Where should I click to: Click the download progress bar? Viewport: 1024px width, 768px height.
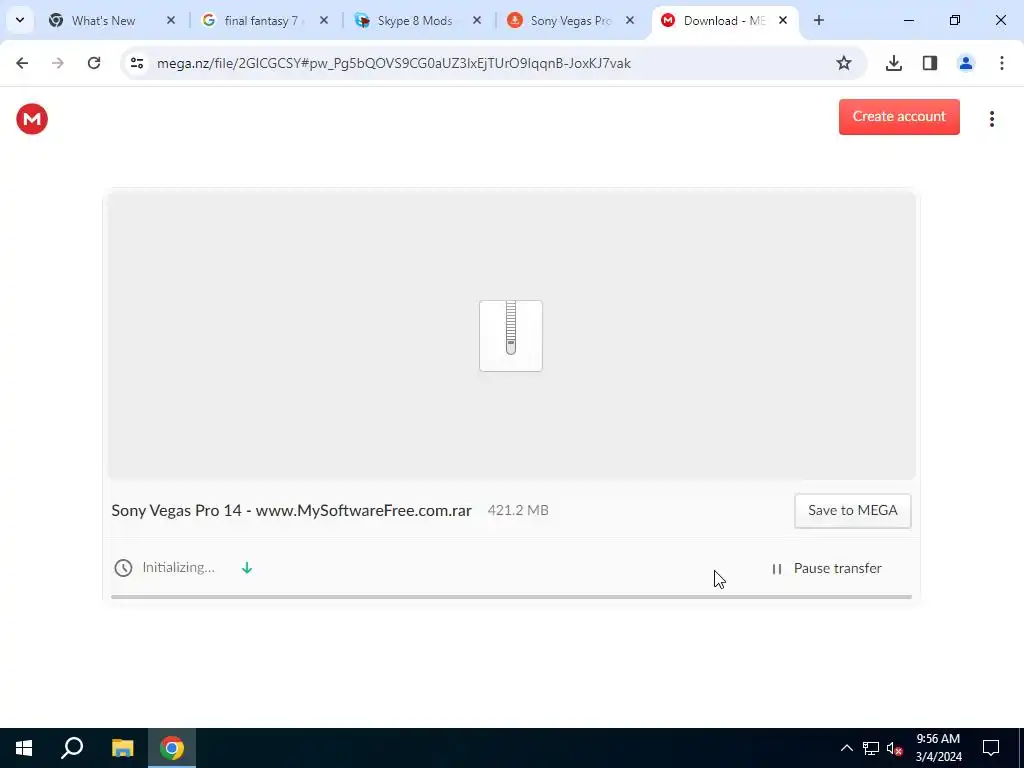(511, 597)
